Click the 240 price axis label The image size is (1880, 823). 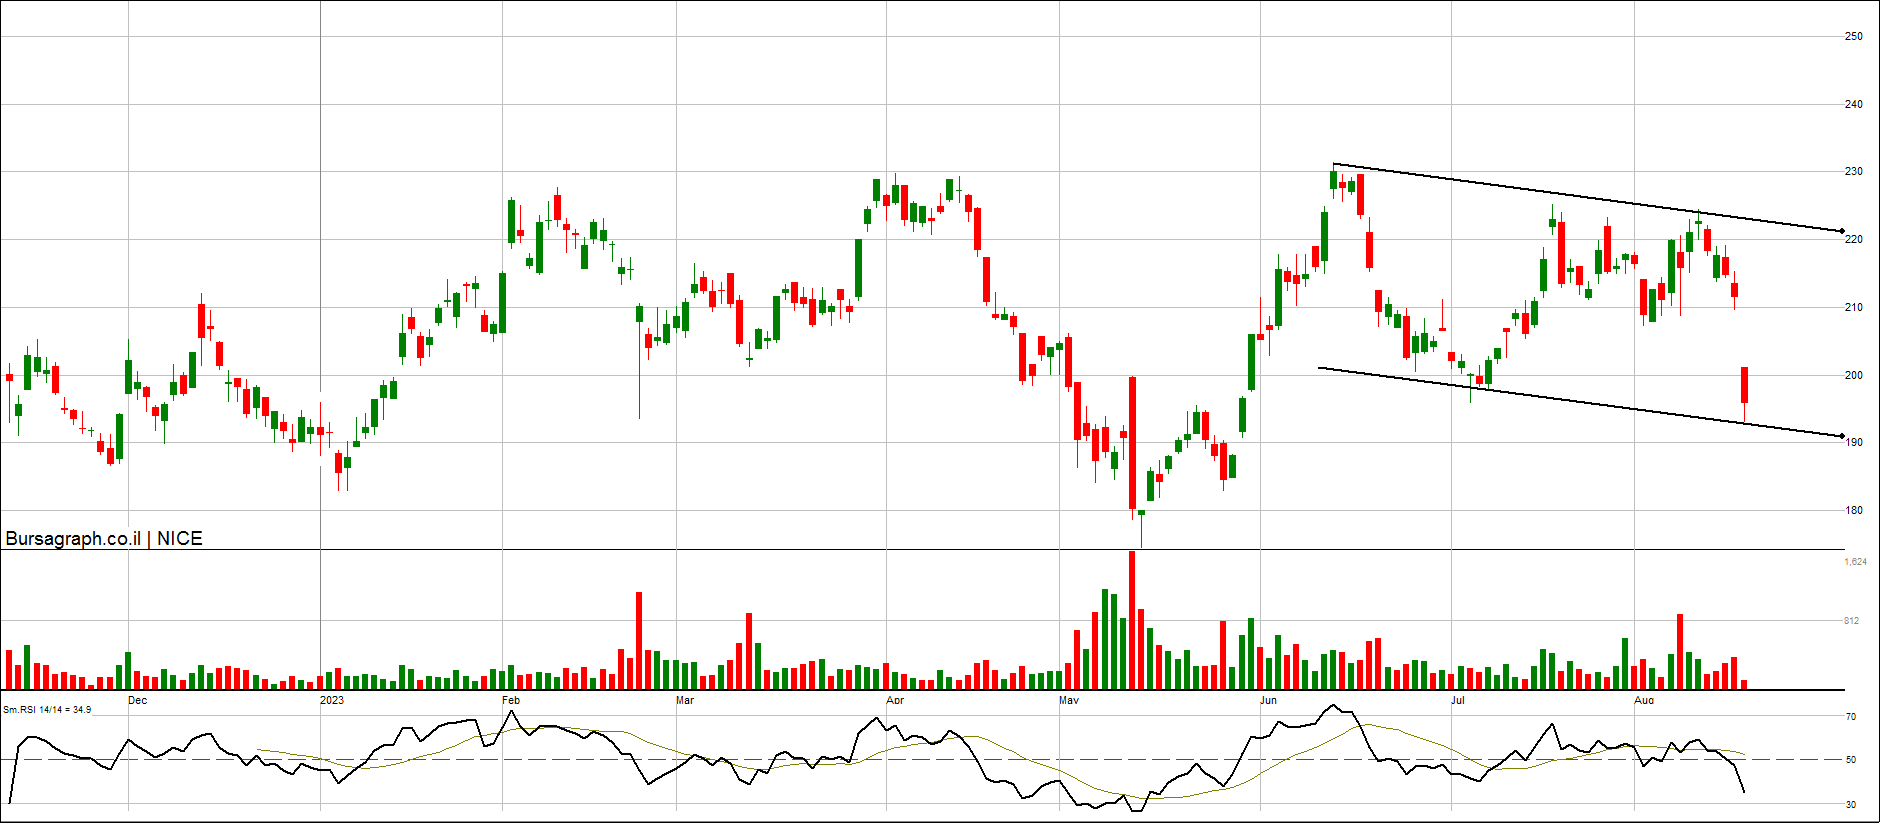point(1853,104)
